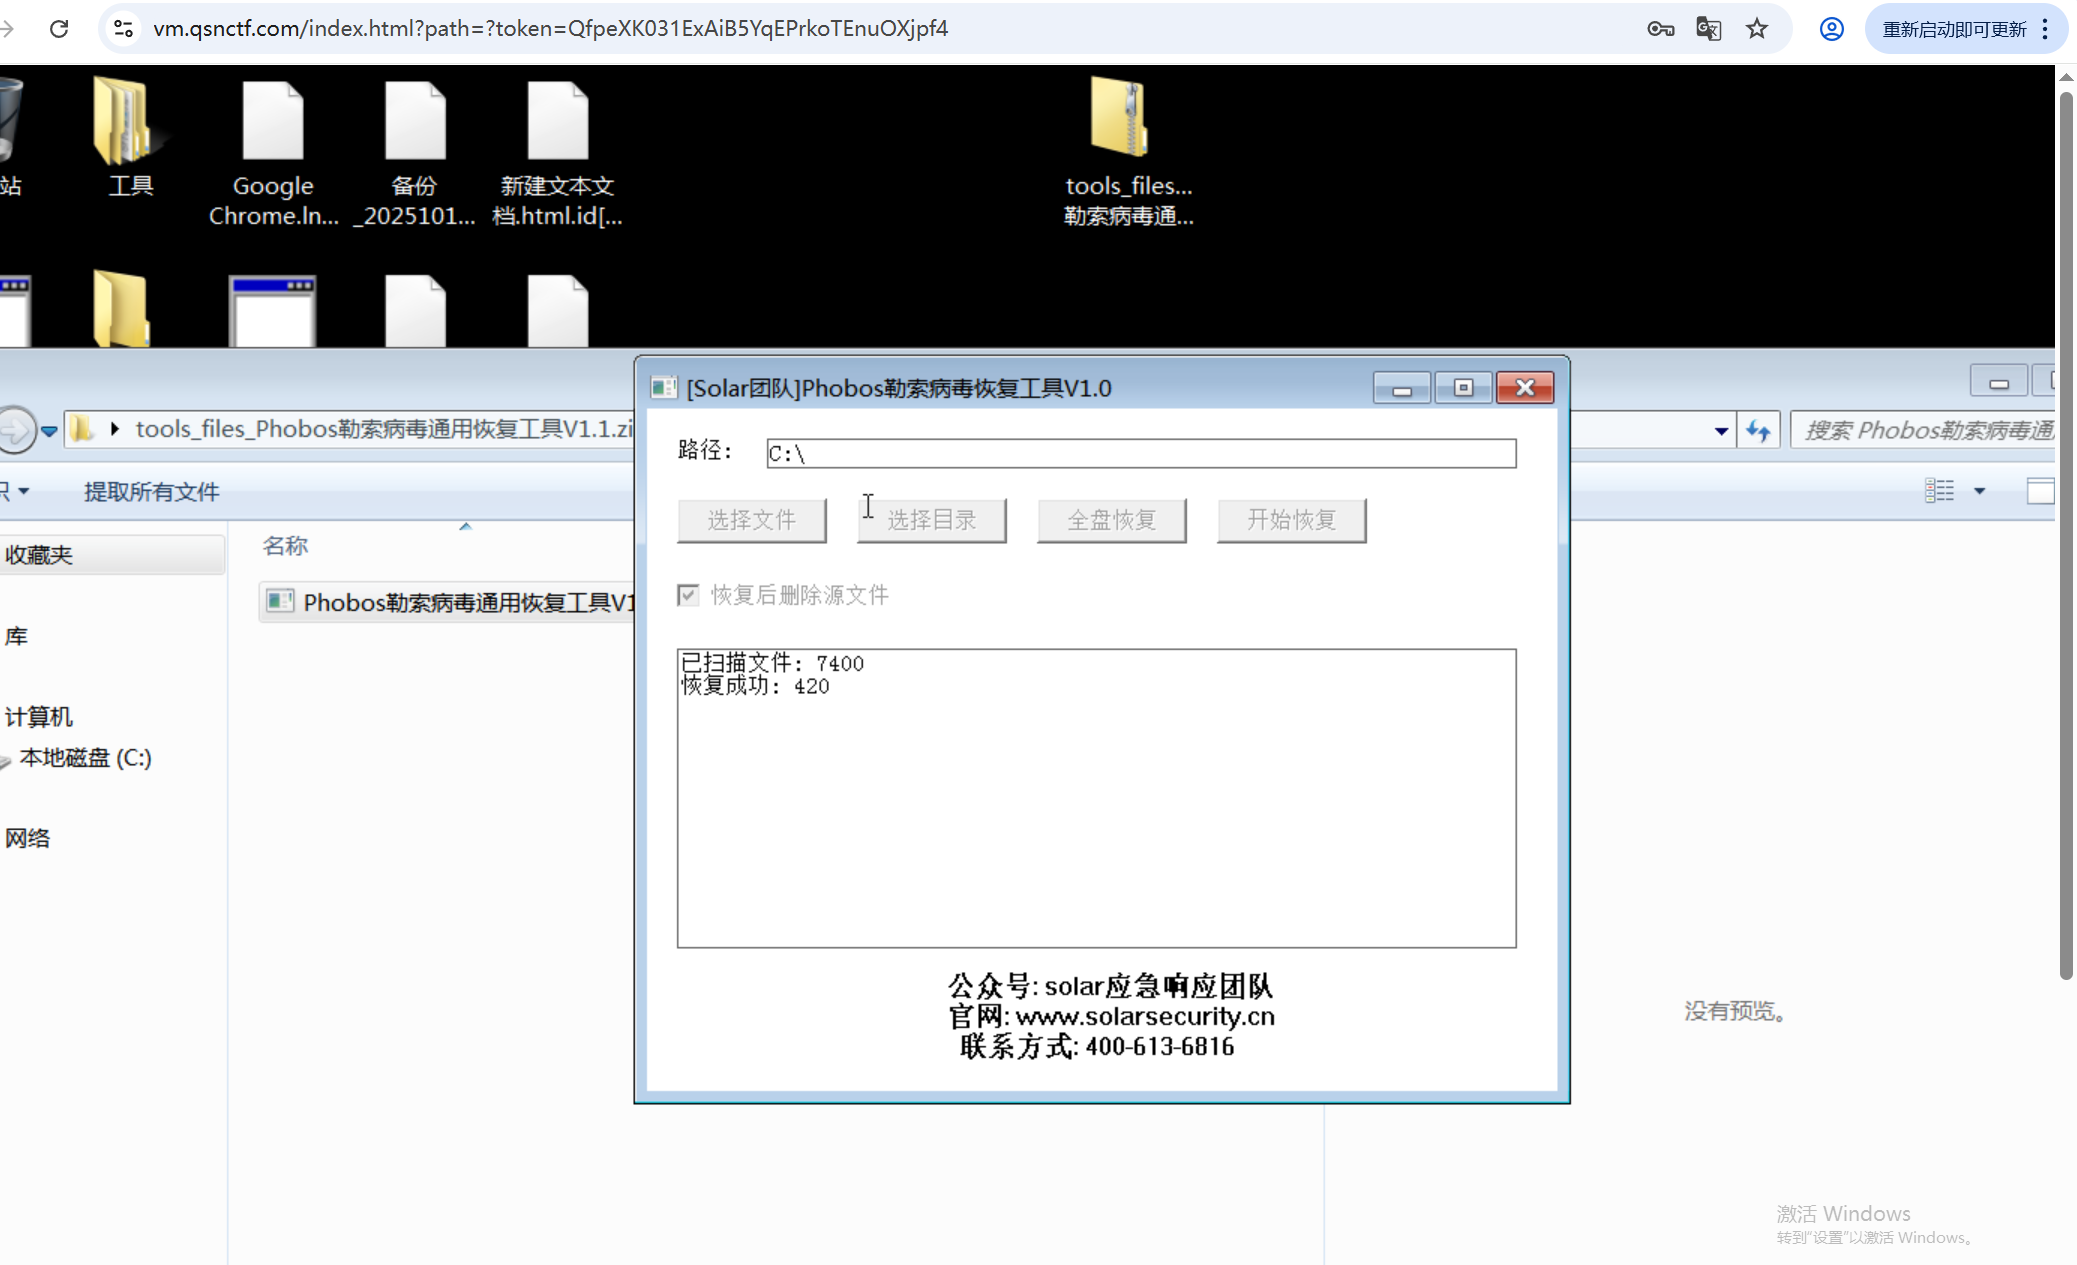Select 本地磁盘 (C:) in the navigation pane
2077x1265 pixels.
point(86,758)
